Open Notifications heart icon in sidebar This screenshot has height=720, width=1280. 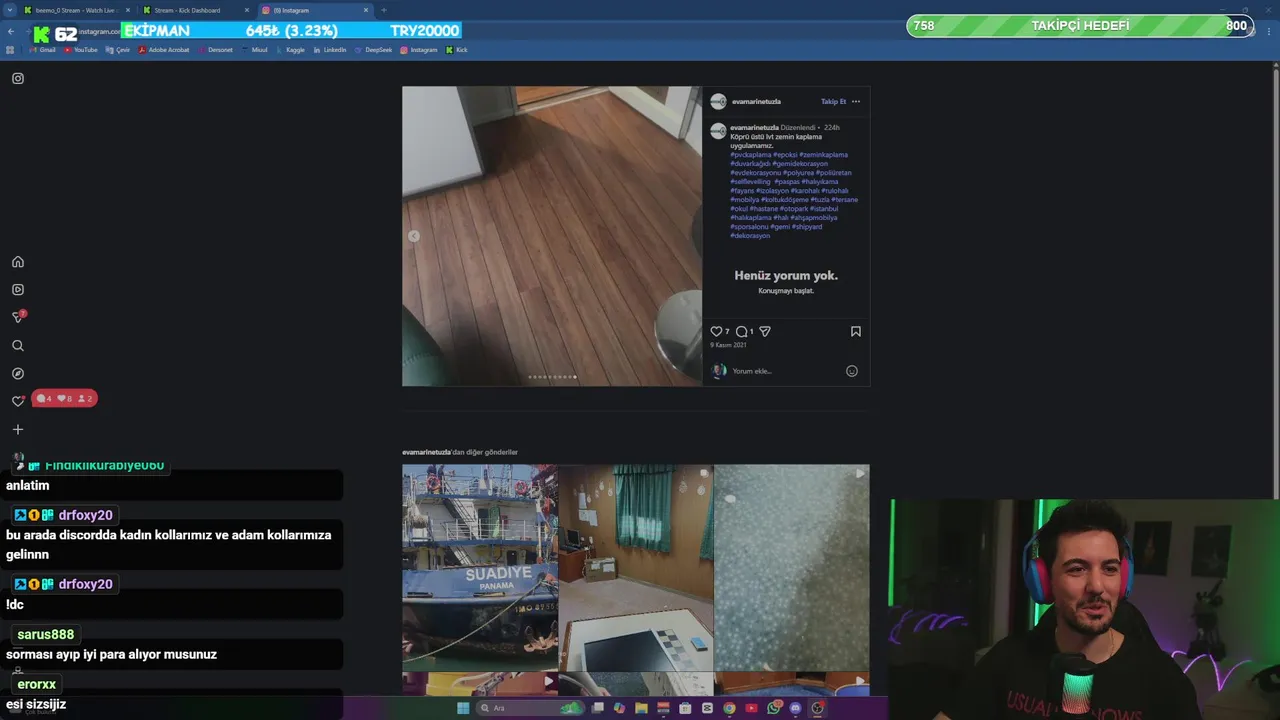[18, 401]
